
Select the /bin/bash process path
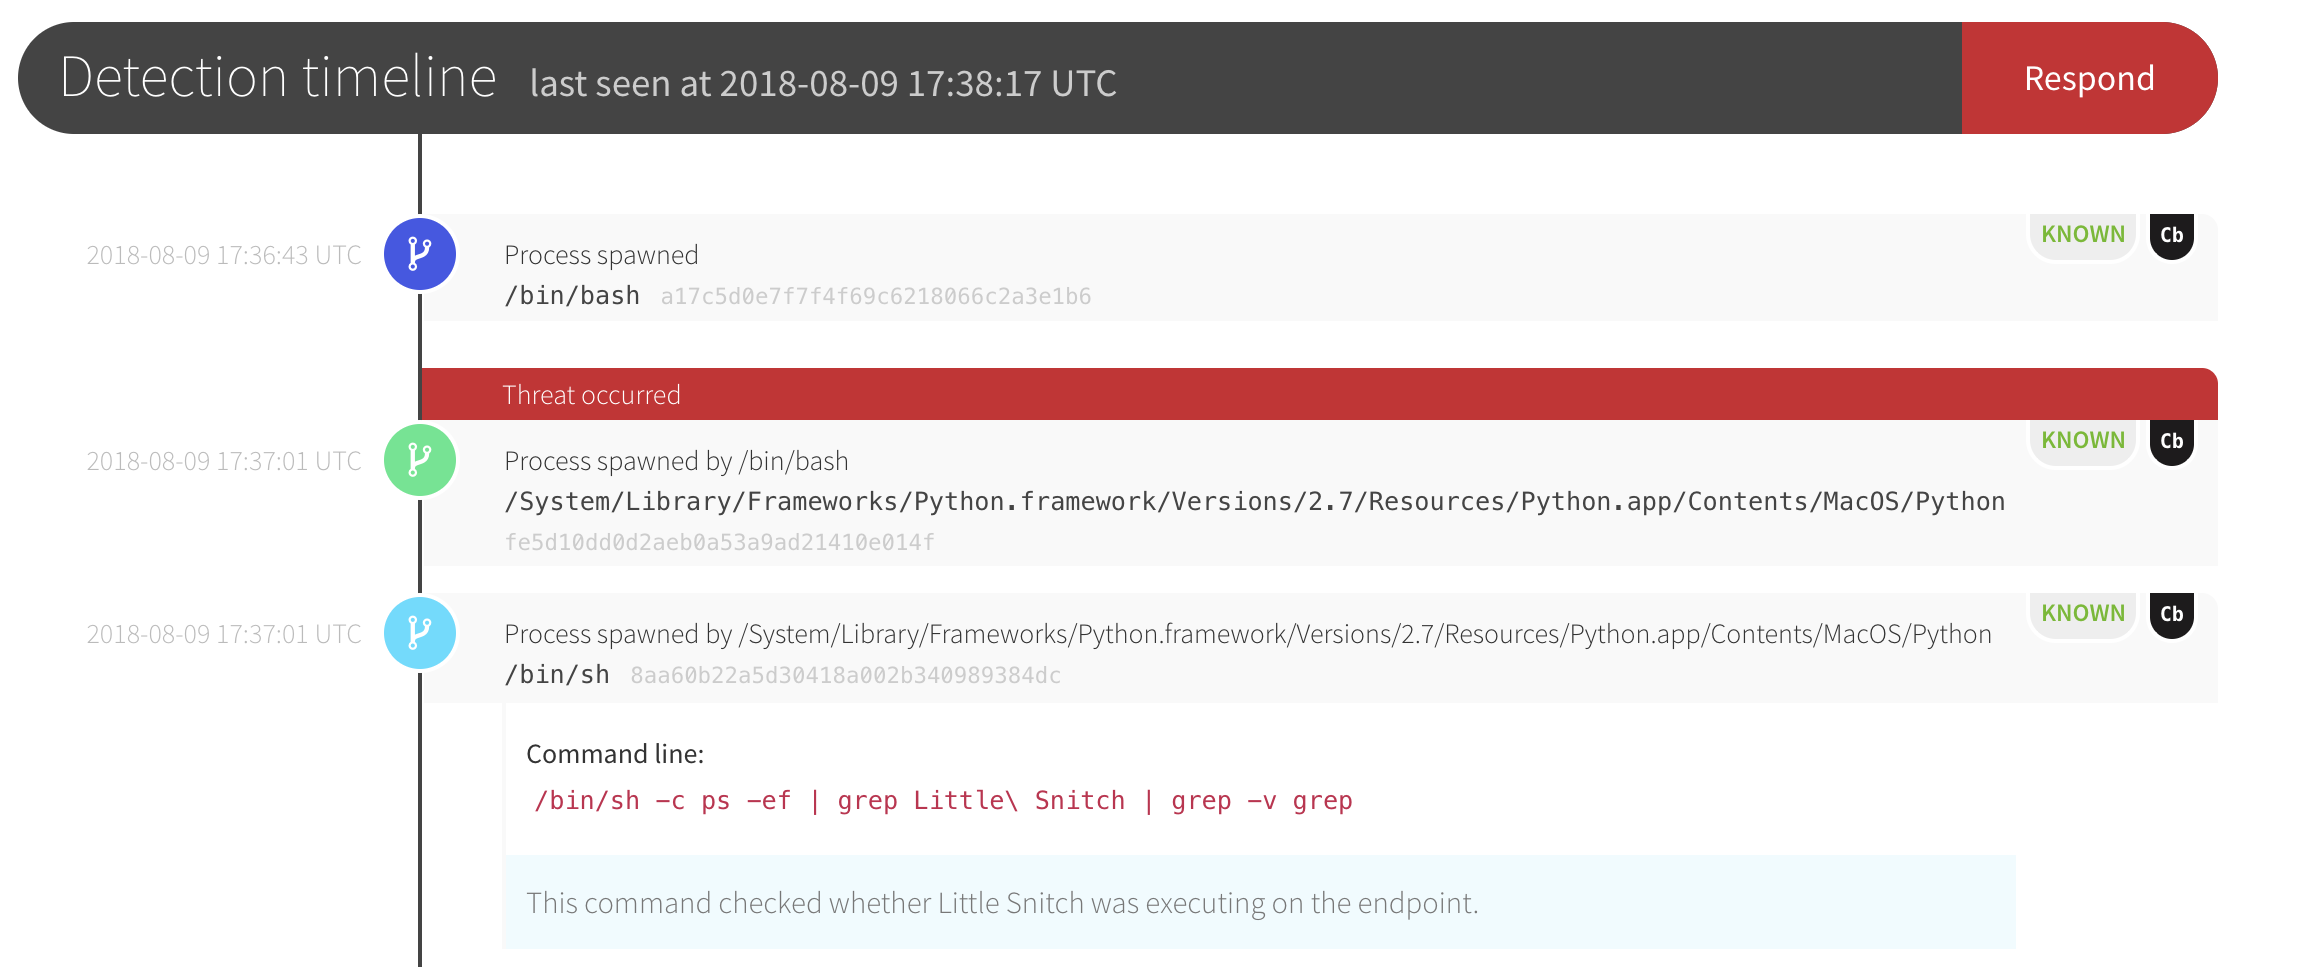(572, 296)
